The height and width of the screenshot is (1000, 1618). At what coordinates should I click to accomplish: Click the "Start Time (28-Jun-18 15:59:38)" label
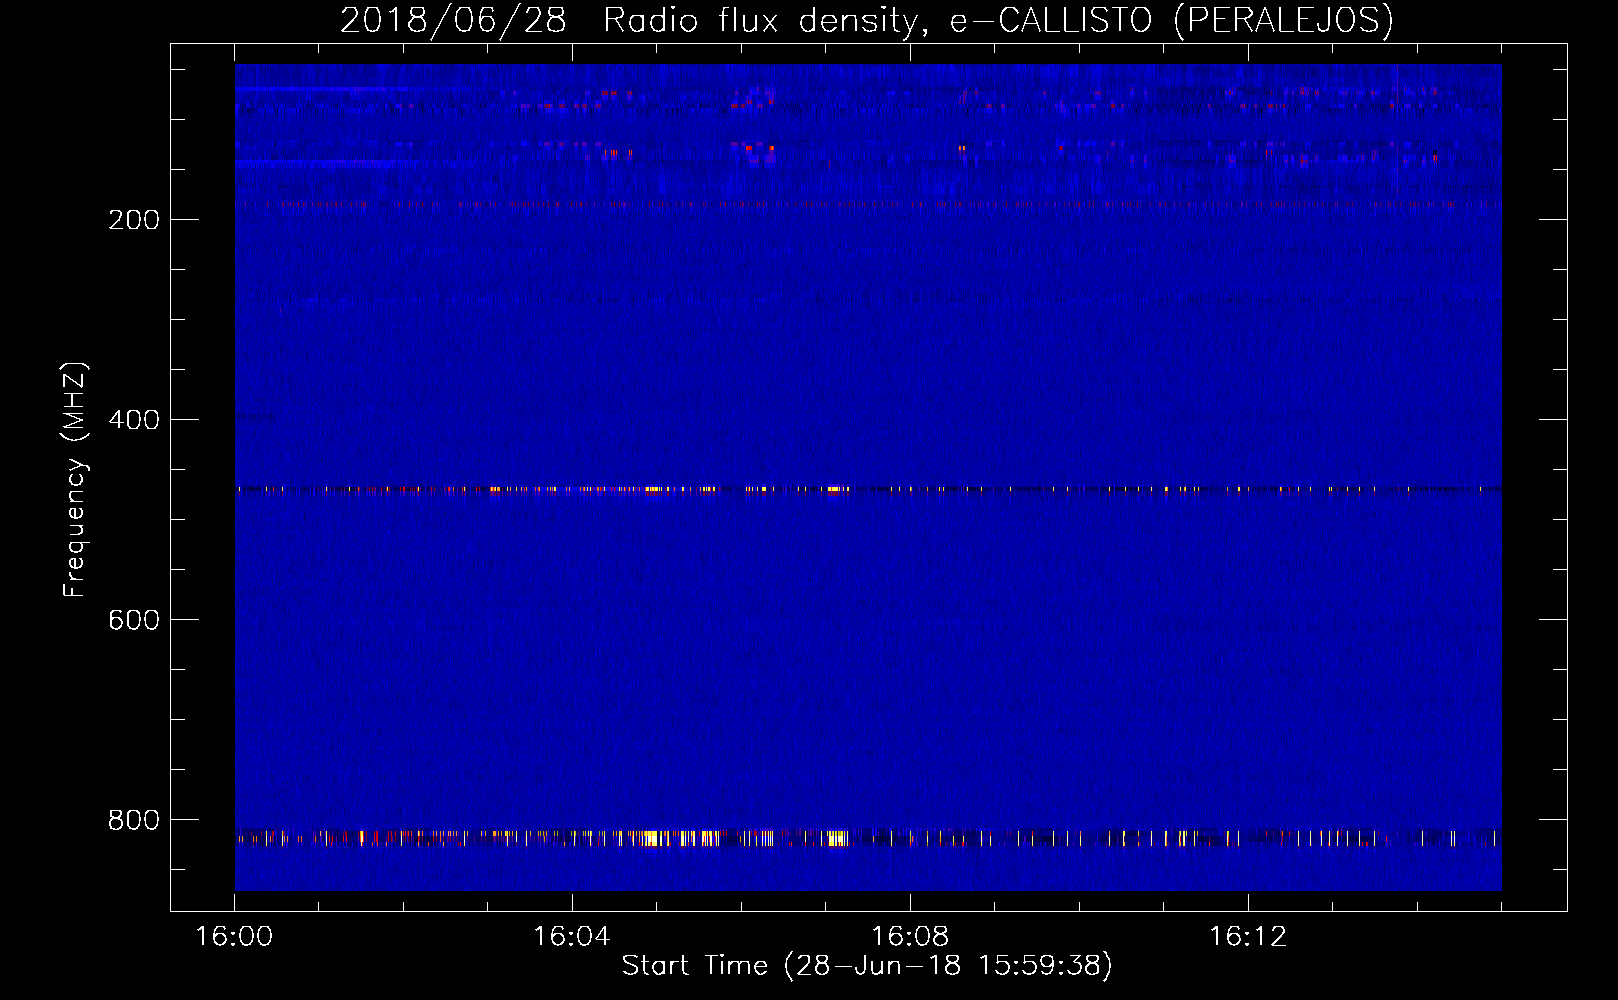click(x=867, y=966)
